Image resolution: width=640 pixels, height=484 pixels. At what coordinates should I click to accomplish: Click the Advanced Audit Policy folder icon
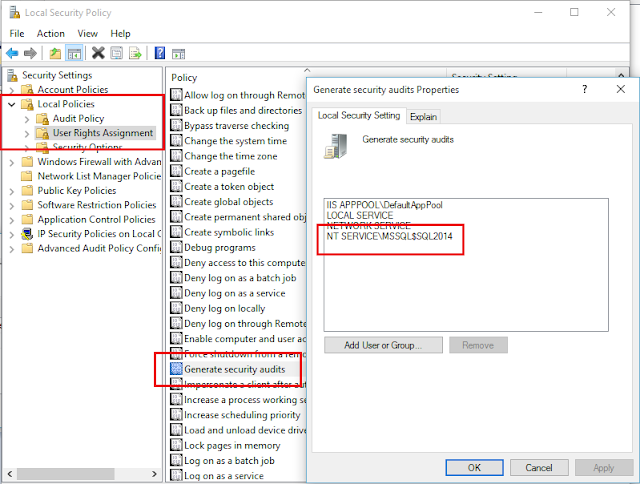coord(27,248)
